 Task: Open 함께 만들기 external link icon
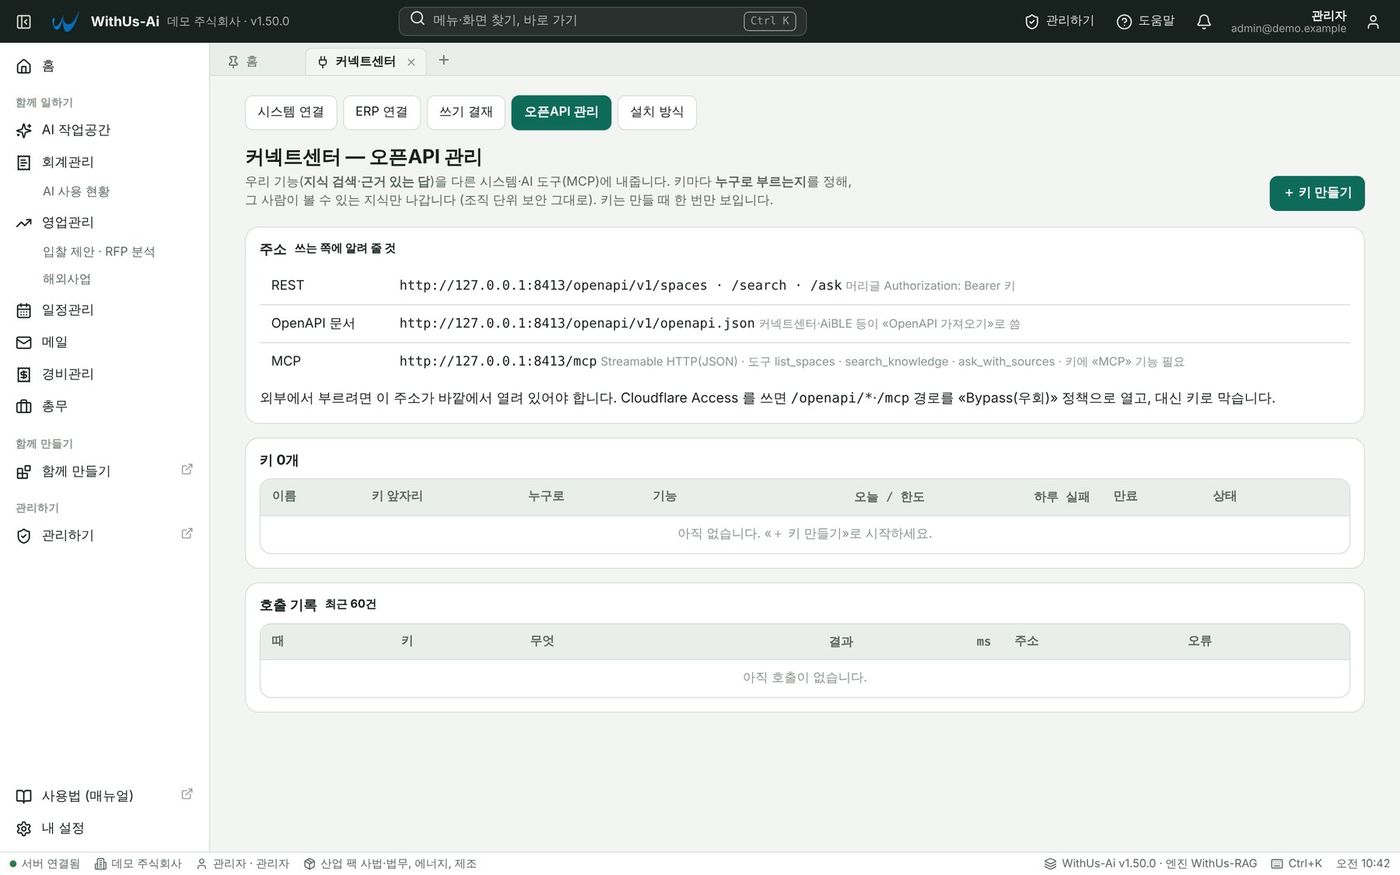pos(187,469)
